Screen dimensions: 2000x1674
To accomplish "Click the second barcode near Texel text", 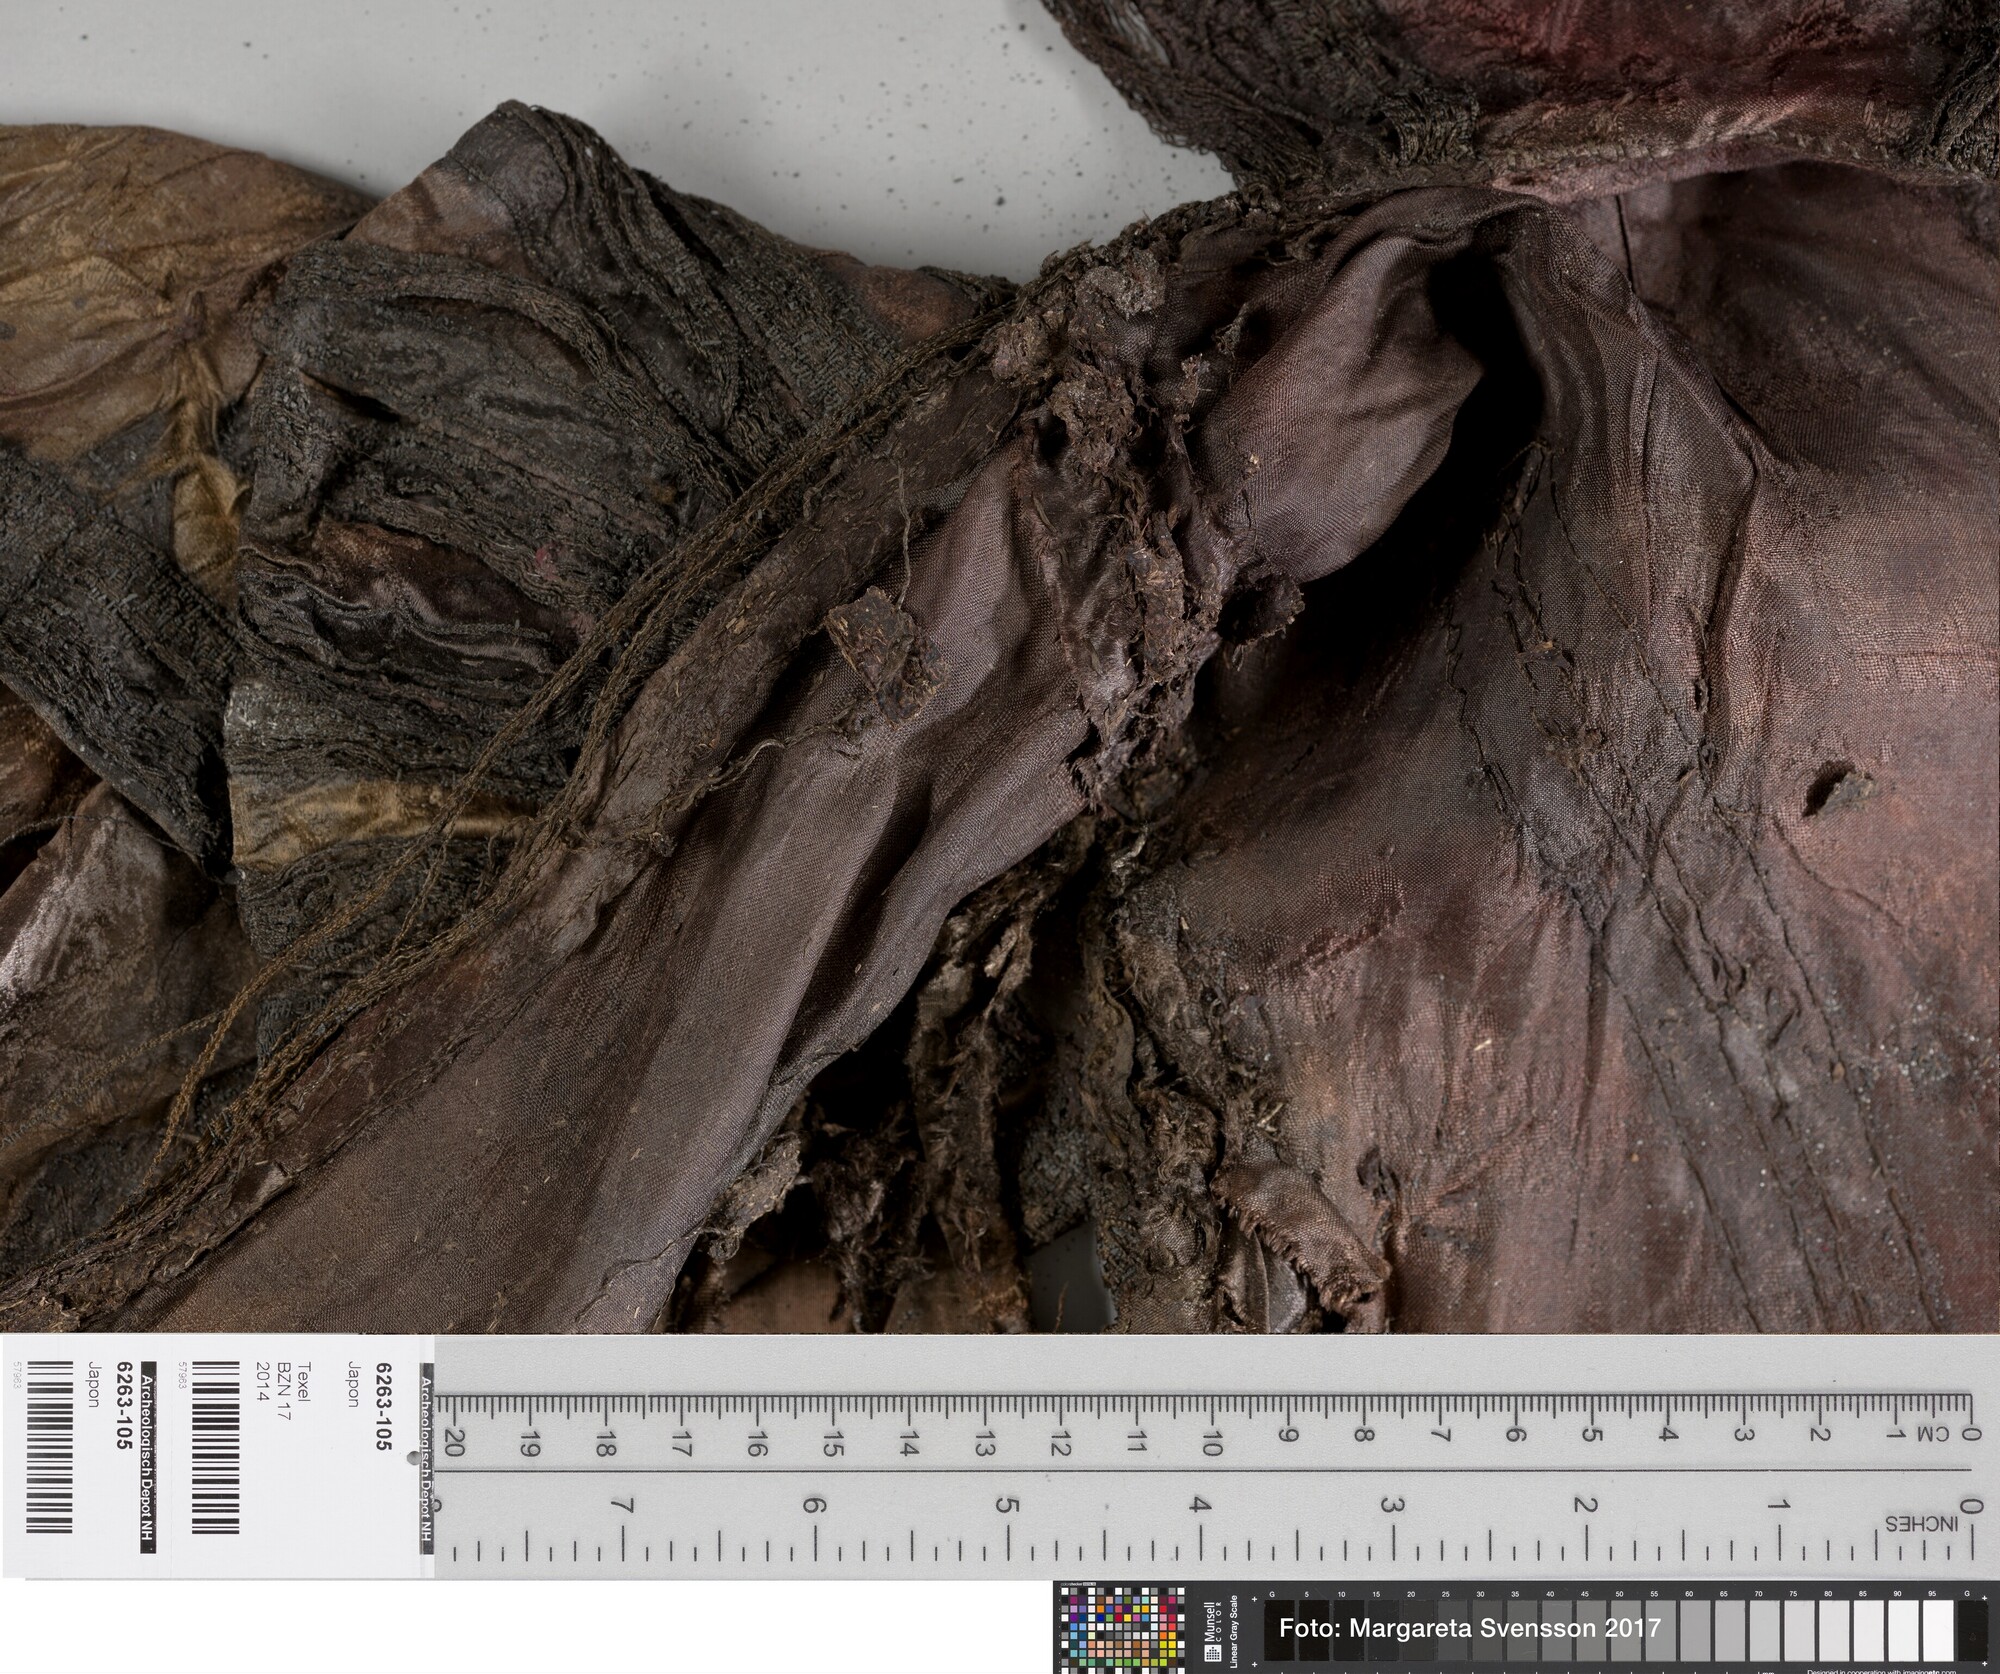I will tap(214, 1445).
